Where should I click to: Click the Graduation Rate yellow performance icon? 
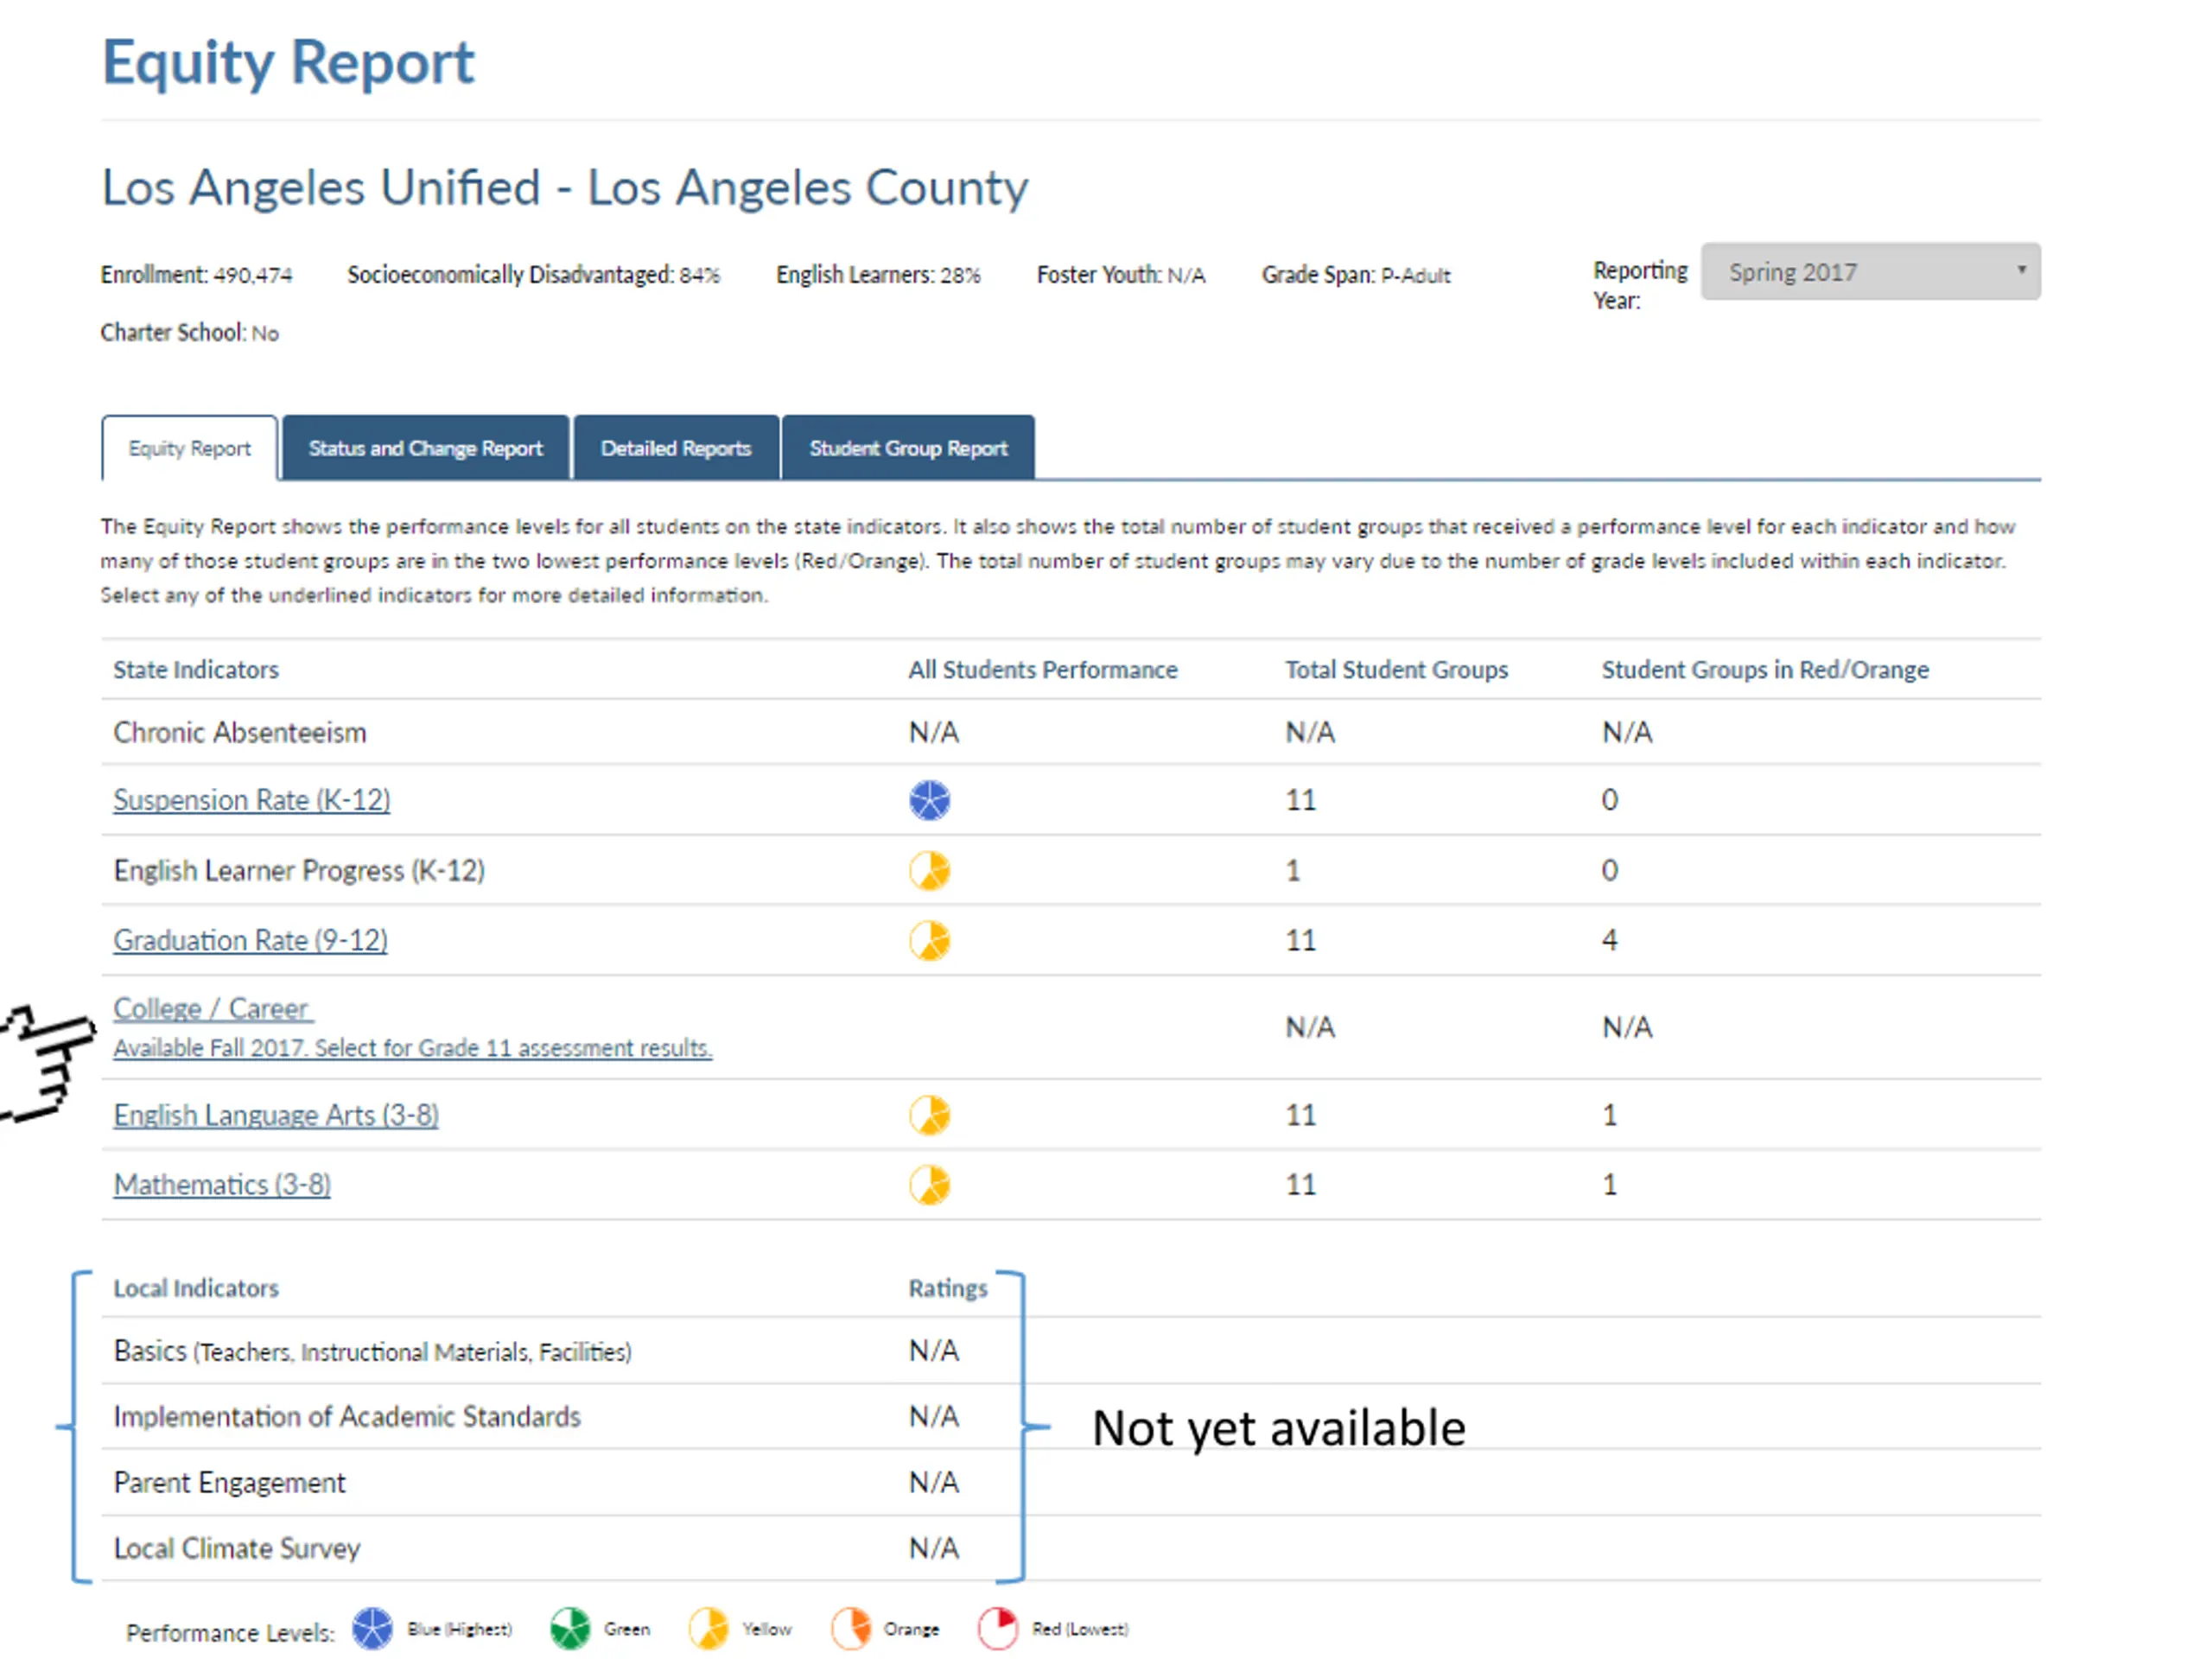929,940
